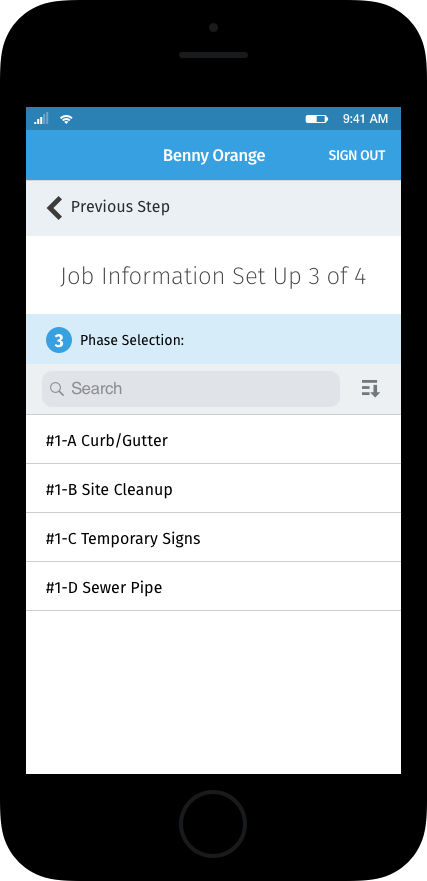Tap the Phase Selection section label
The height and width of the screenshot is (881, 427).
132,340
